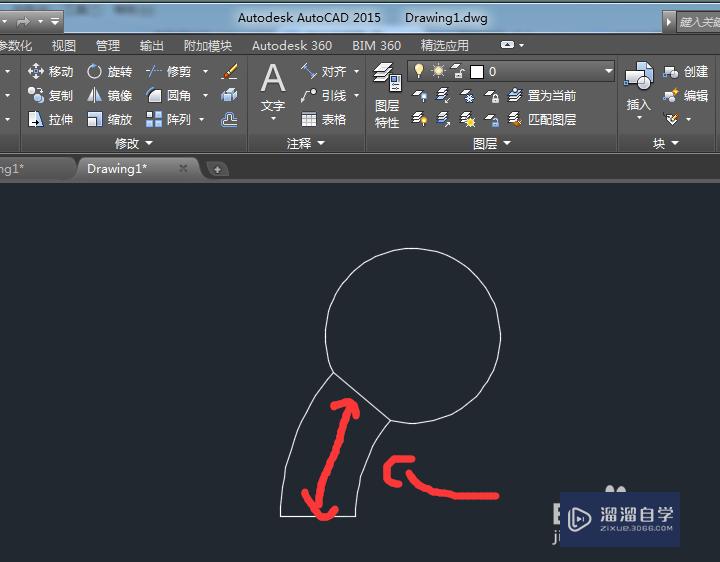Open the Insert (插入) dropdown arrow

click(x=639, y=118)
